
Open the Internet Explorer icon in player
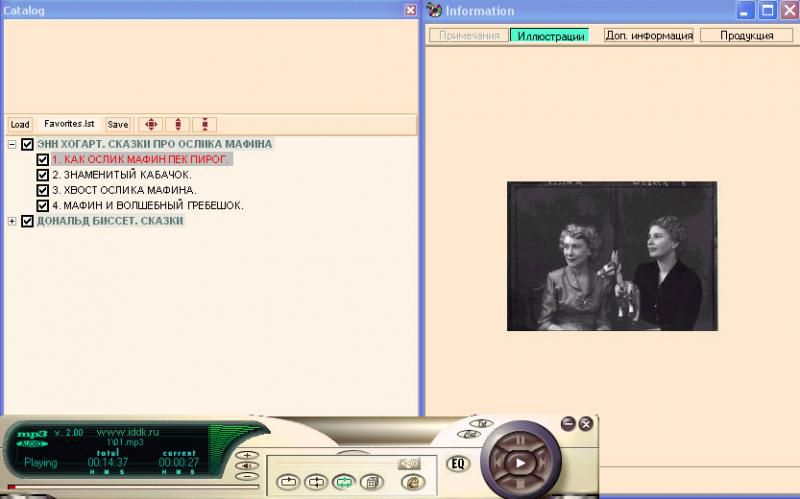(x=411, y=482)
